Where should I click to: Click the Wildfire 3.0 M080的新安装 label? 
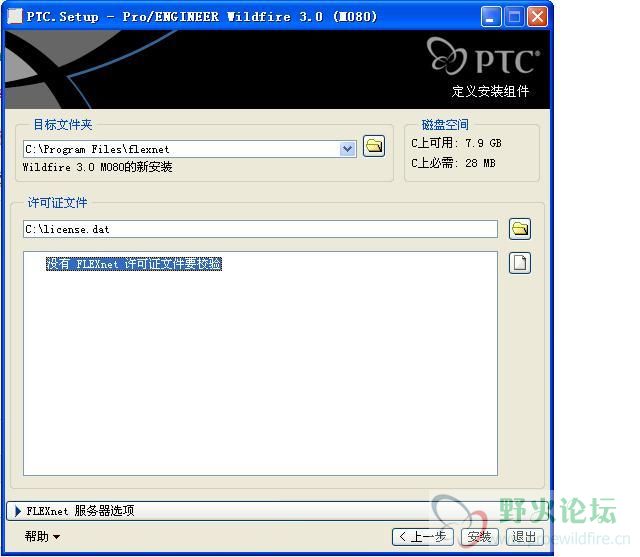pos(98,167)
